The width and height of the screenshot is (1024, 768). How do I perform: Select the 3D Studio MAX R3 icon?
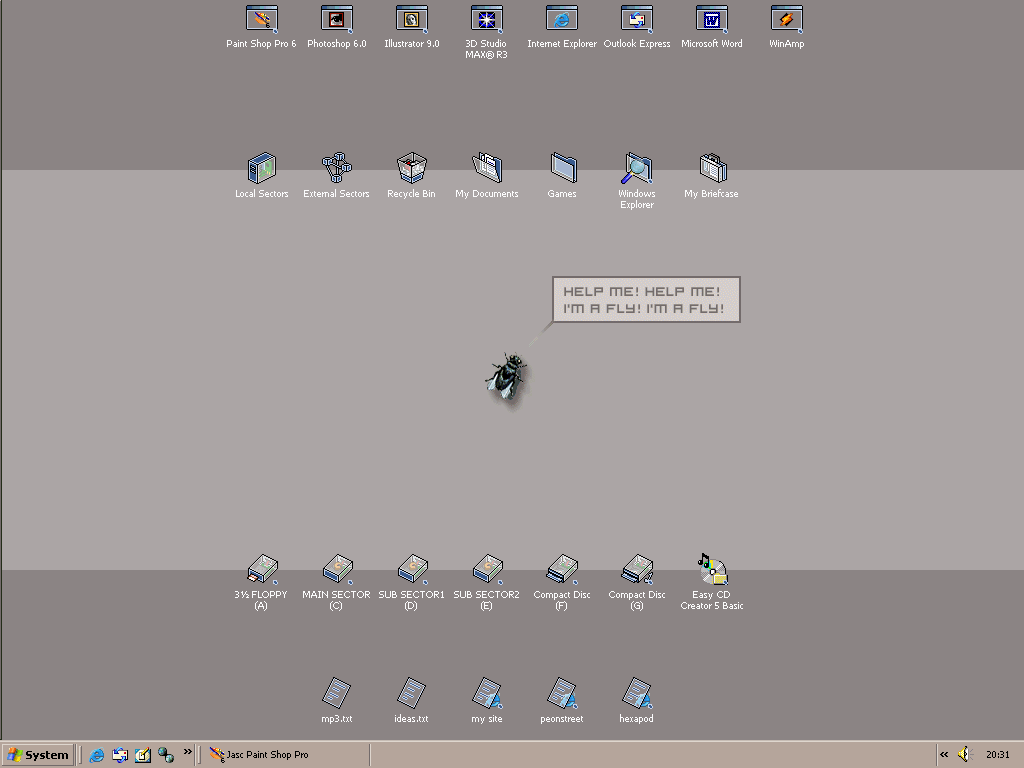(487, 20)
